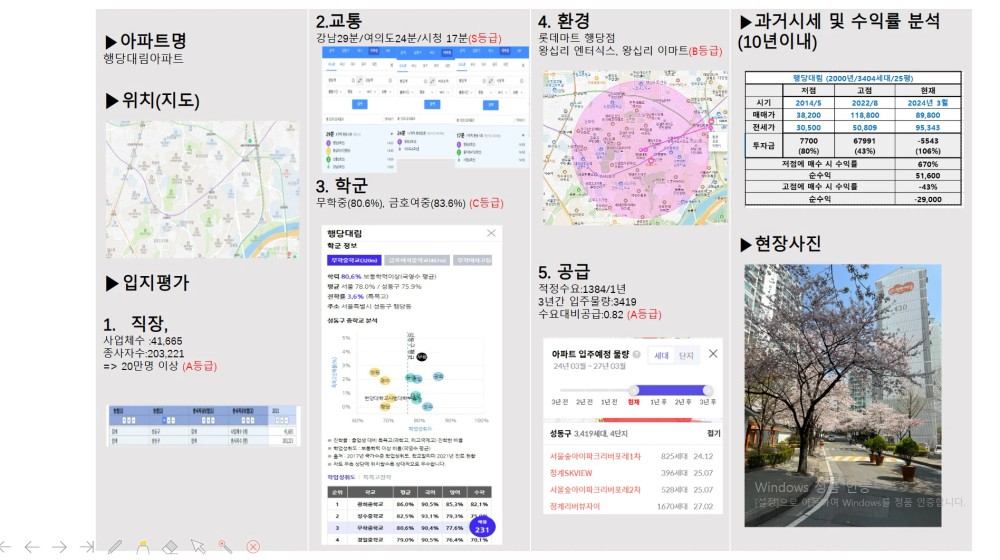The height and width of the screenshot is (560, 1000).
Task: Click 성동구 3,419세대, 4단지 summary text
Action: pyautogui.click(x=588, y=433)
